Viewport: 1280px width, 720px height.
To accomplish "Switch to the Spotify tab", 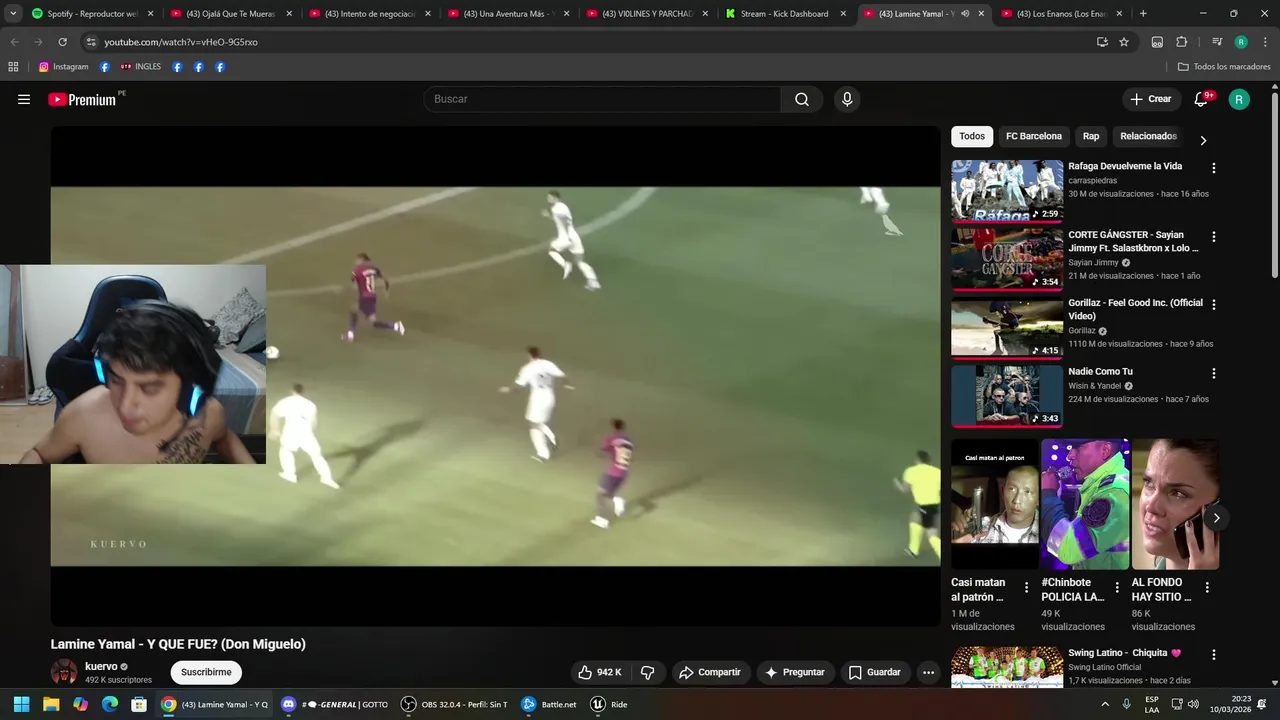I will pyautogui.click(x=92, y=14).
